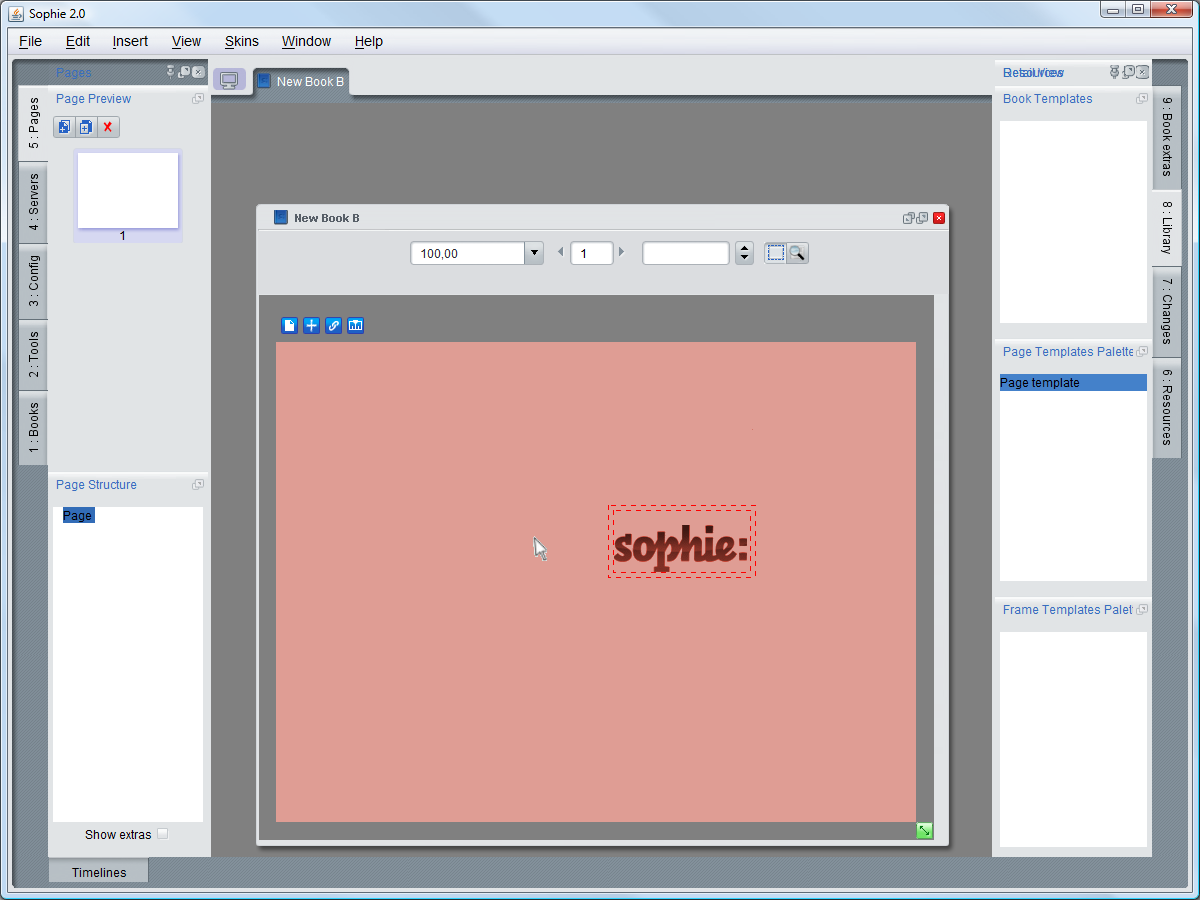Pin the Pages panel with the pushpin icon
Viewport: 1200px width, 900px height.
171,72
